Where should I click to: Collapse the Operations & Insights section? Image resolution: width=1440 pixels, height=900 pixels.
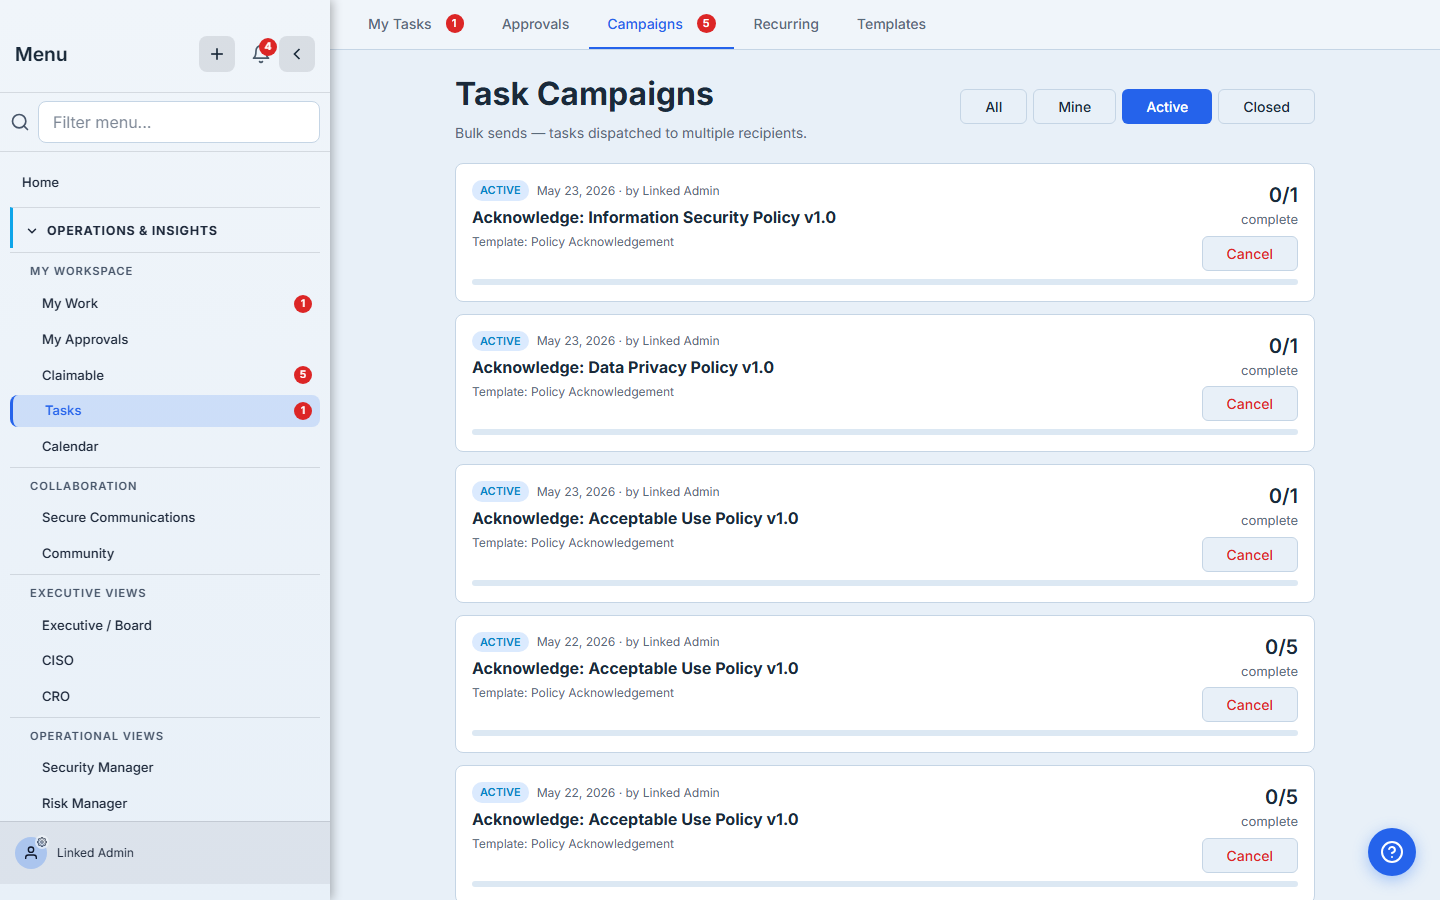point(165,230)
